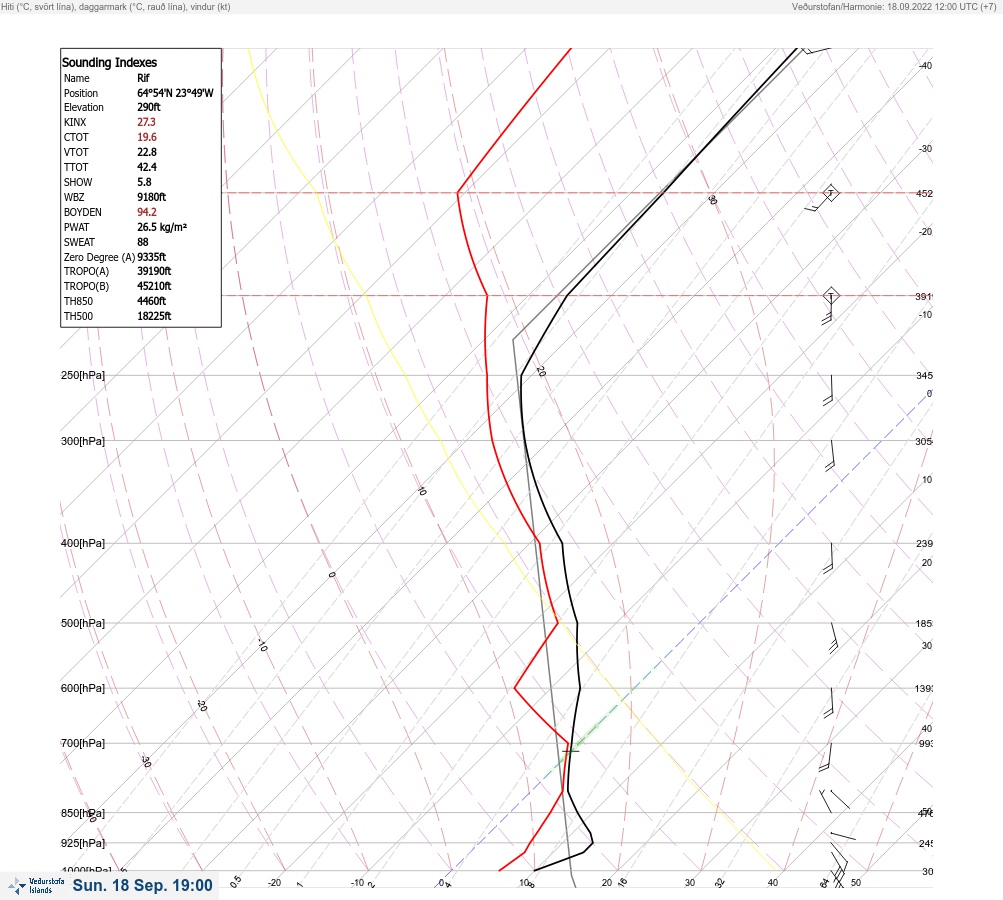1003x900 pixels.
Task: Click the 925[hPa] pressure level label
Action: 83,844
